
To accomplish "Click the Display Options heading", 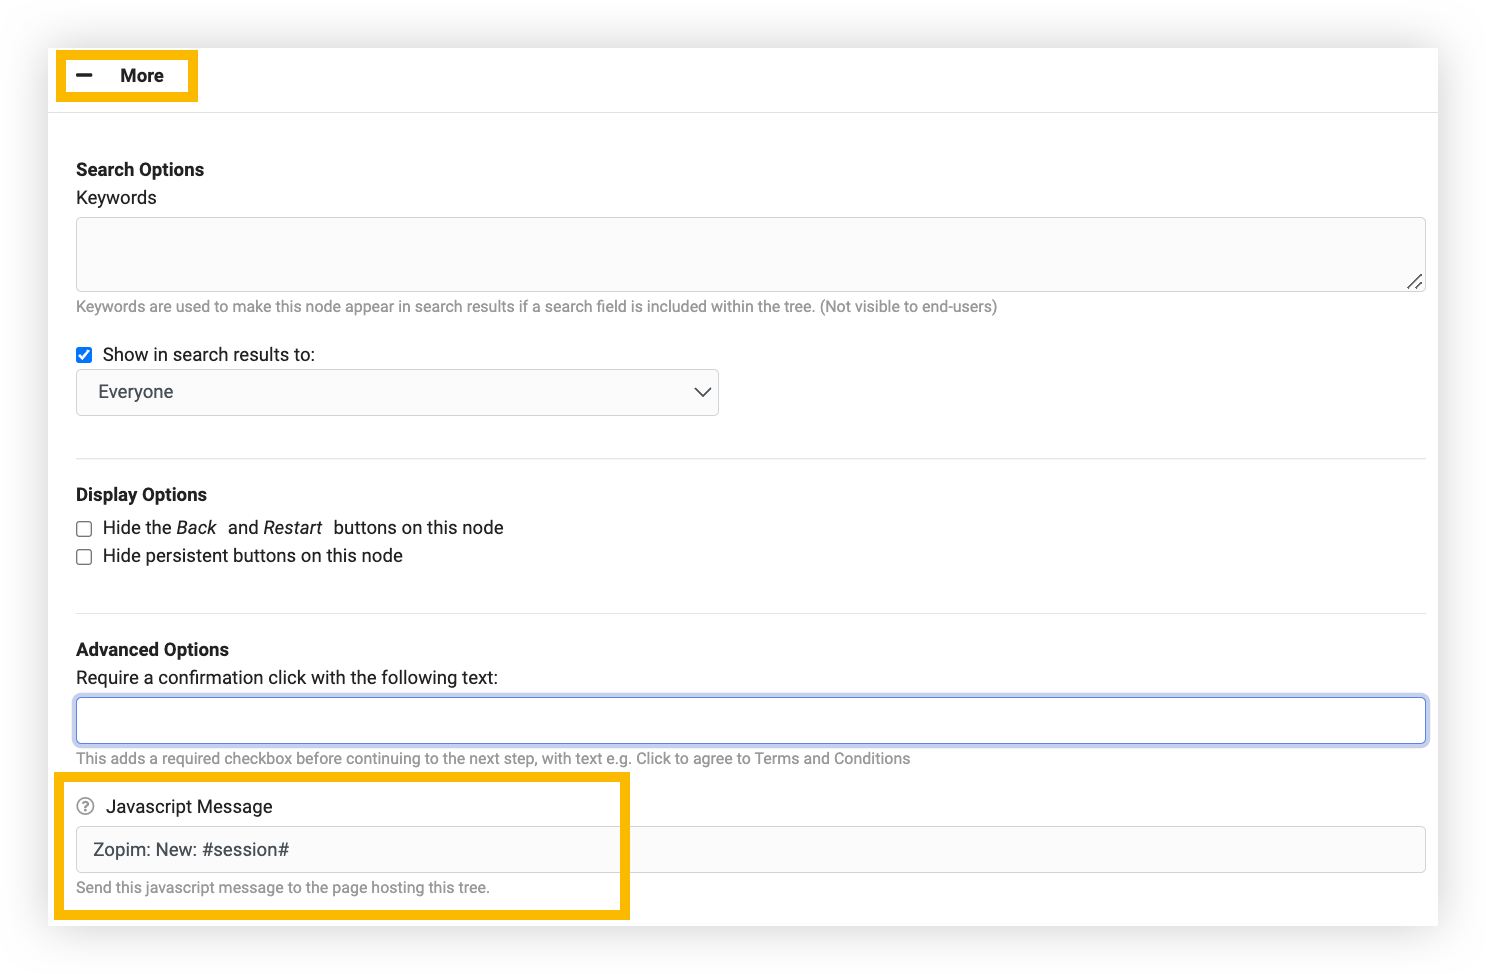I will click(x=141, y=495).
